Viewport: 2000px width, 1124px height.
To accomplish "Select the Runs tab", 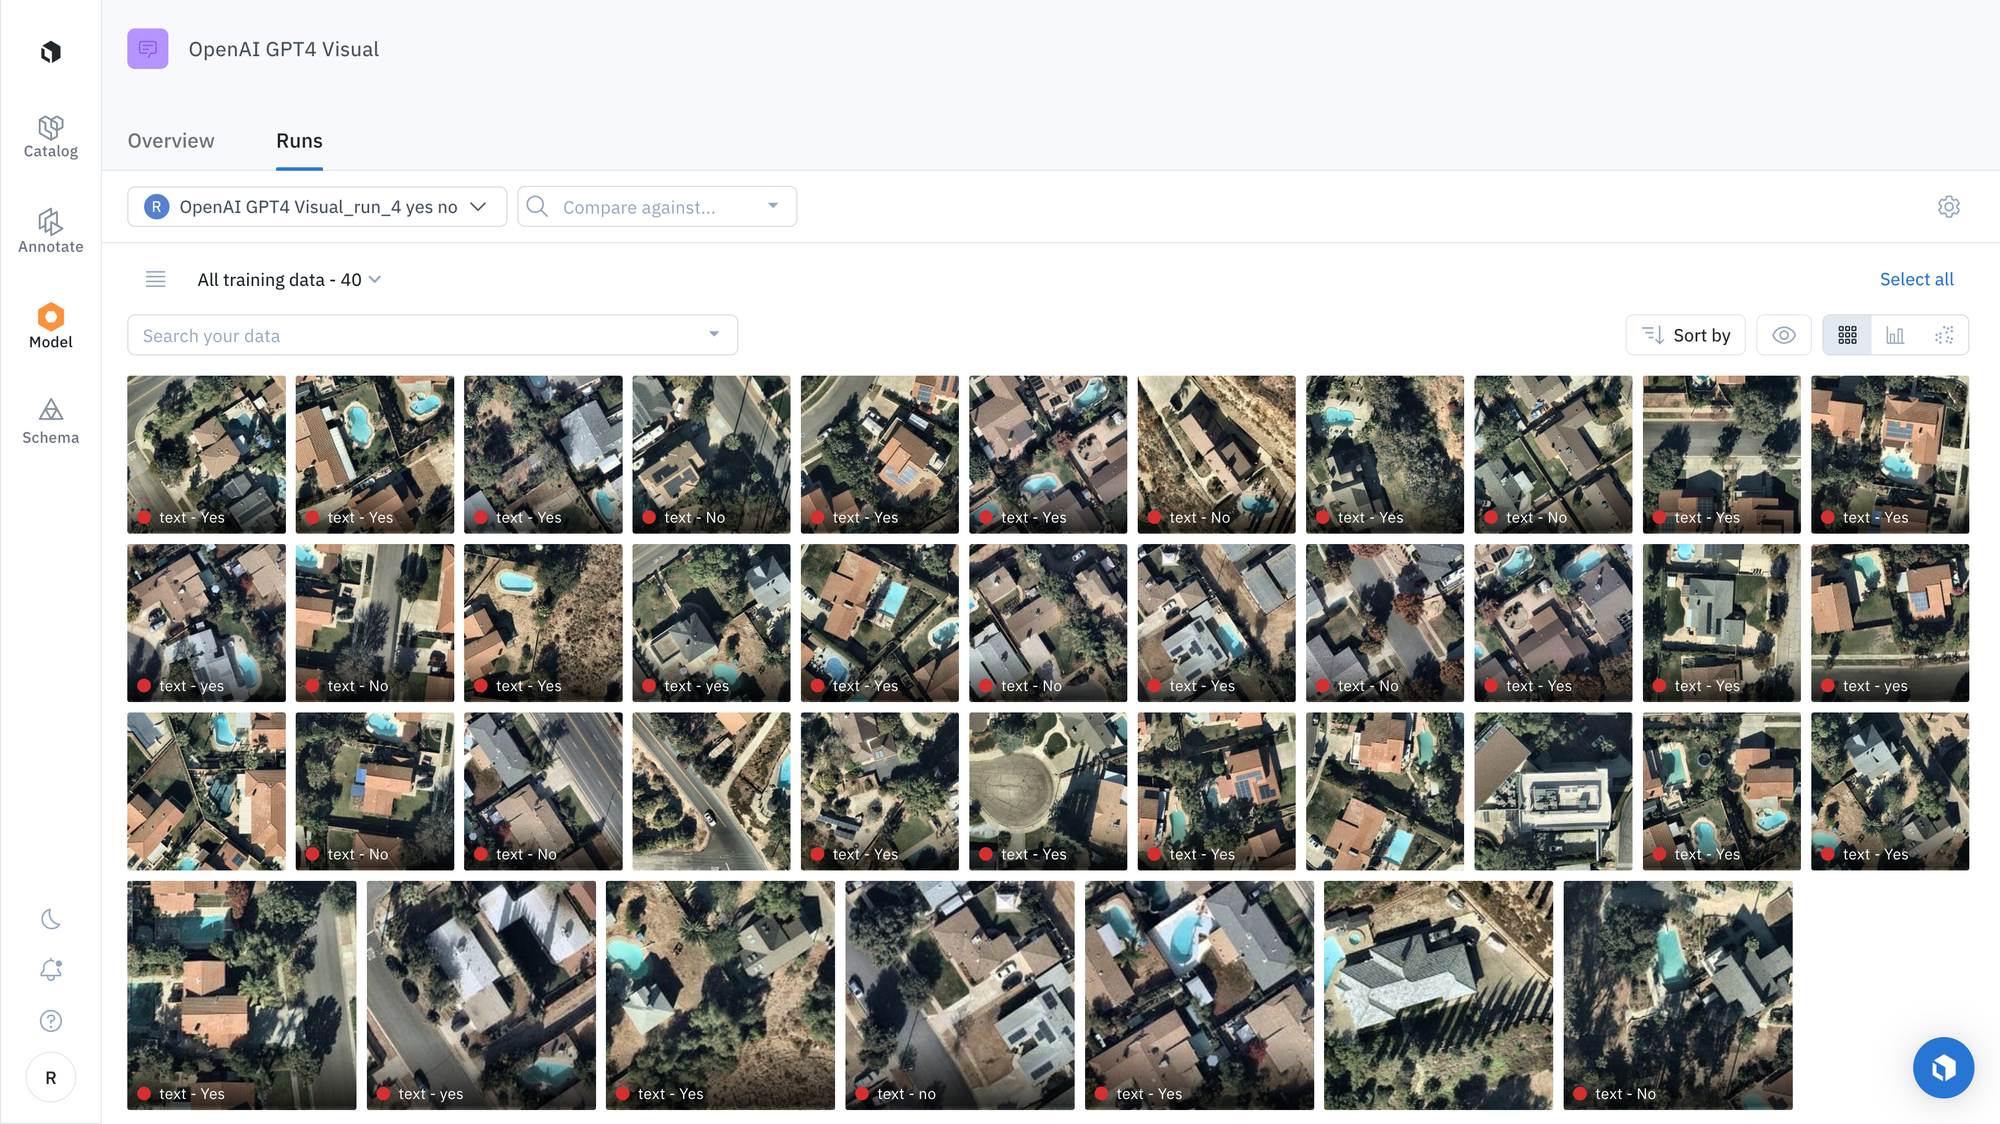I will click(x=299, y=141).
